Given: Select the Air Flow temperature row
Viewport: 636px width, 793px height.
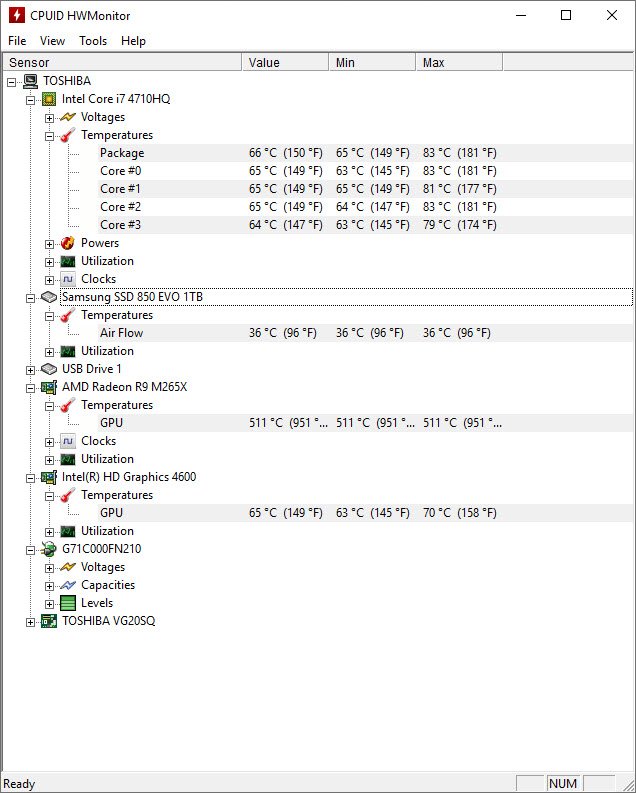Looking at the screenshot, I should pyautogui.click(x=122, y=333).
